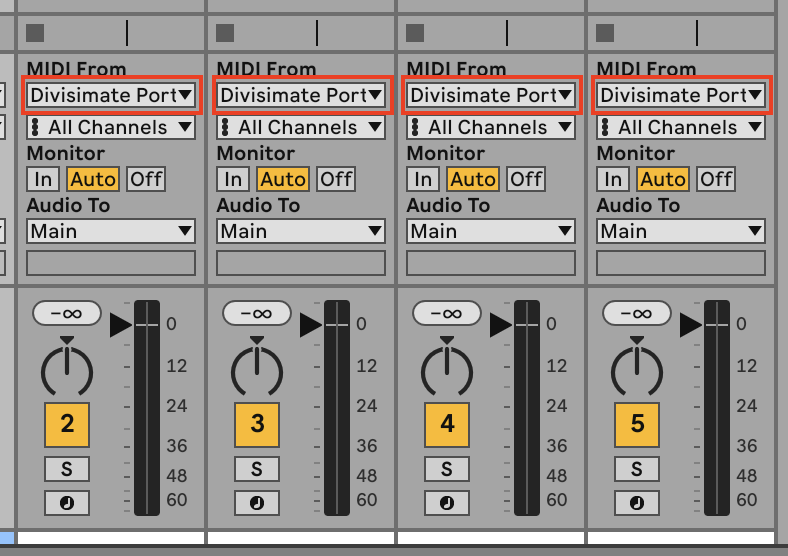Open the MIDI From dropdown on track 2
This screenshot has height=556, width=788.
point(111,95)
